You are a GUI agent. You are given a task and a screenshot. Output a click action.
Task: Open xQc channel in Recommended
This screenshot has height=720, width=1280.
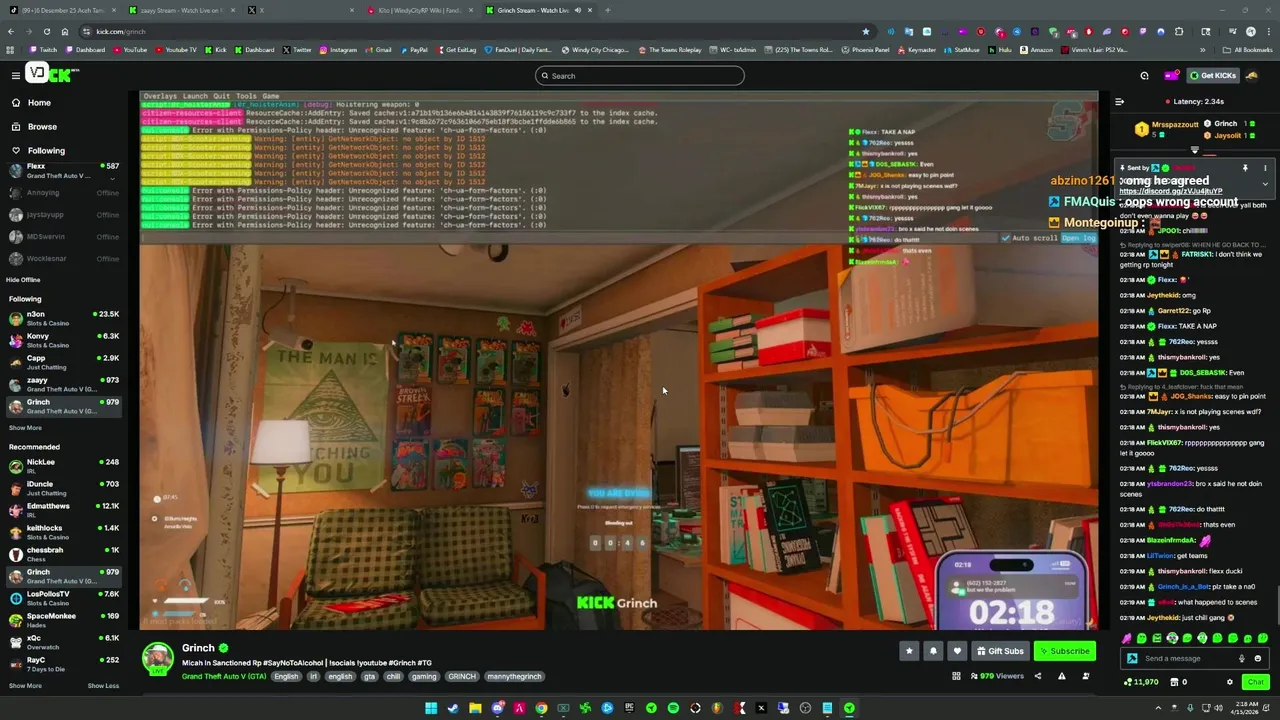[62, 642]
